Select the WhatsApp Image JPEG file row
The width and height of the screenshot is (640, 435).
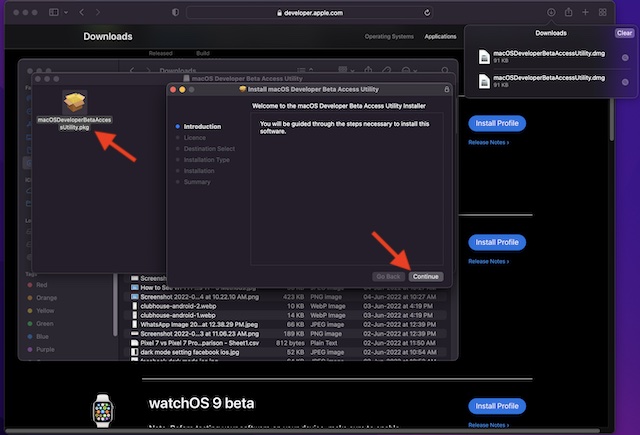[x=285, y=325]
